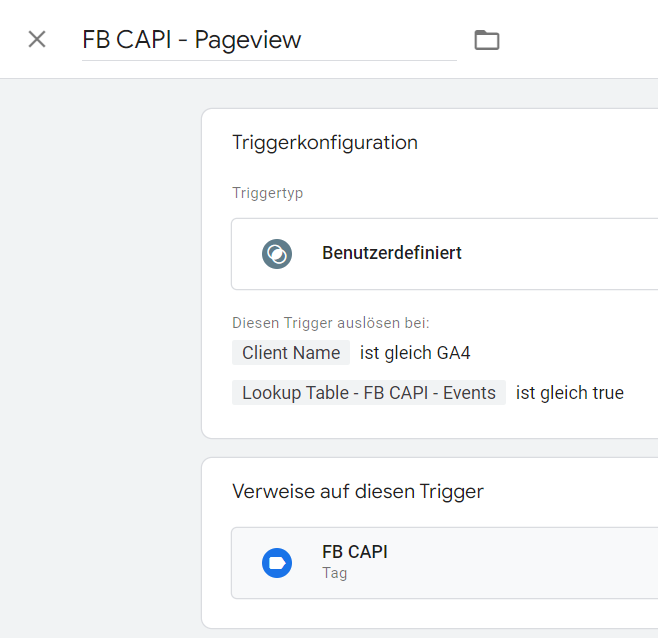Click the 'Verweise auf diesen Trigger' heading
The image size is (658, 638).
point(358,491)
